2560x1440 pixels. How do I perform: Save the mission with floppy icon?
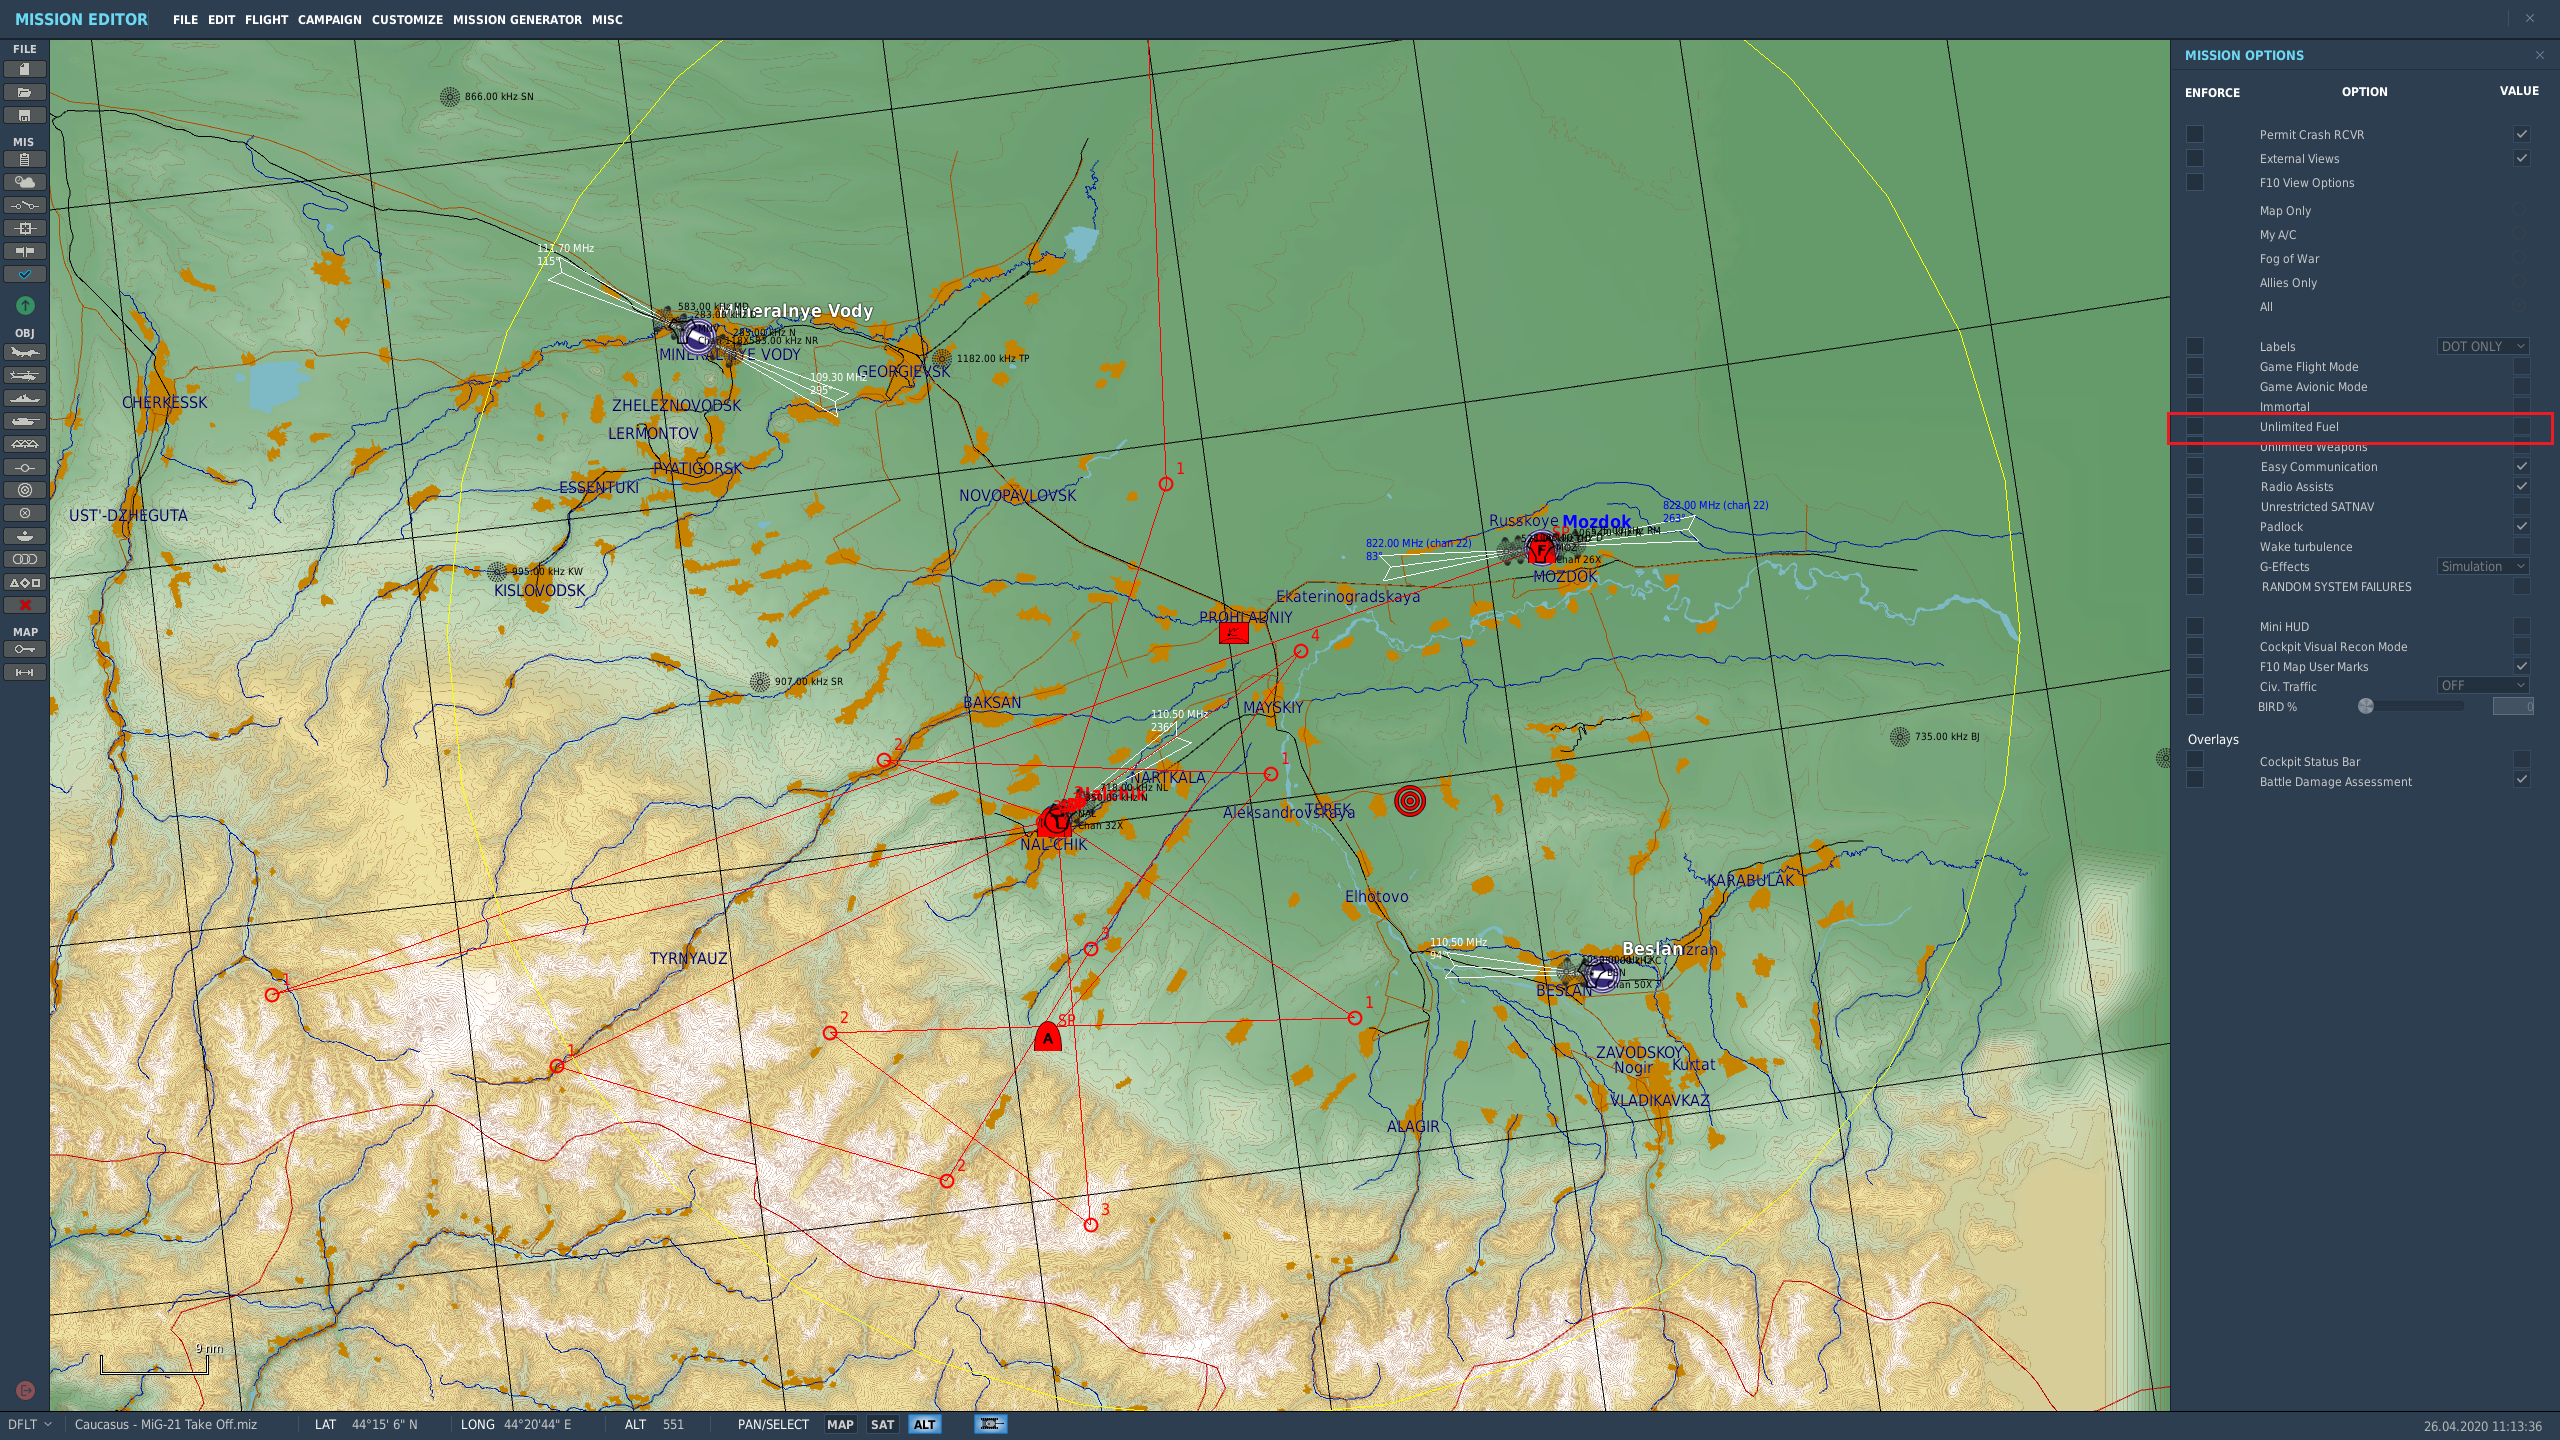click(x=25, y=115)
